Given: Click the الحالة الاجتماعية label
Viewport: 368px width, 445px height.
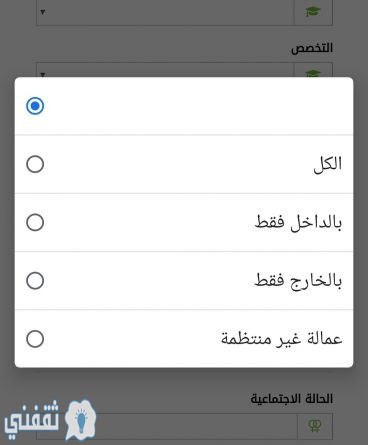Looking at the screenshot, I should 292,399.
